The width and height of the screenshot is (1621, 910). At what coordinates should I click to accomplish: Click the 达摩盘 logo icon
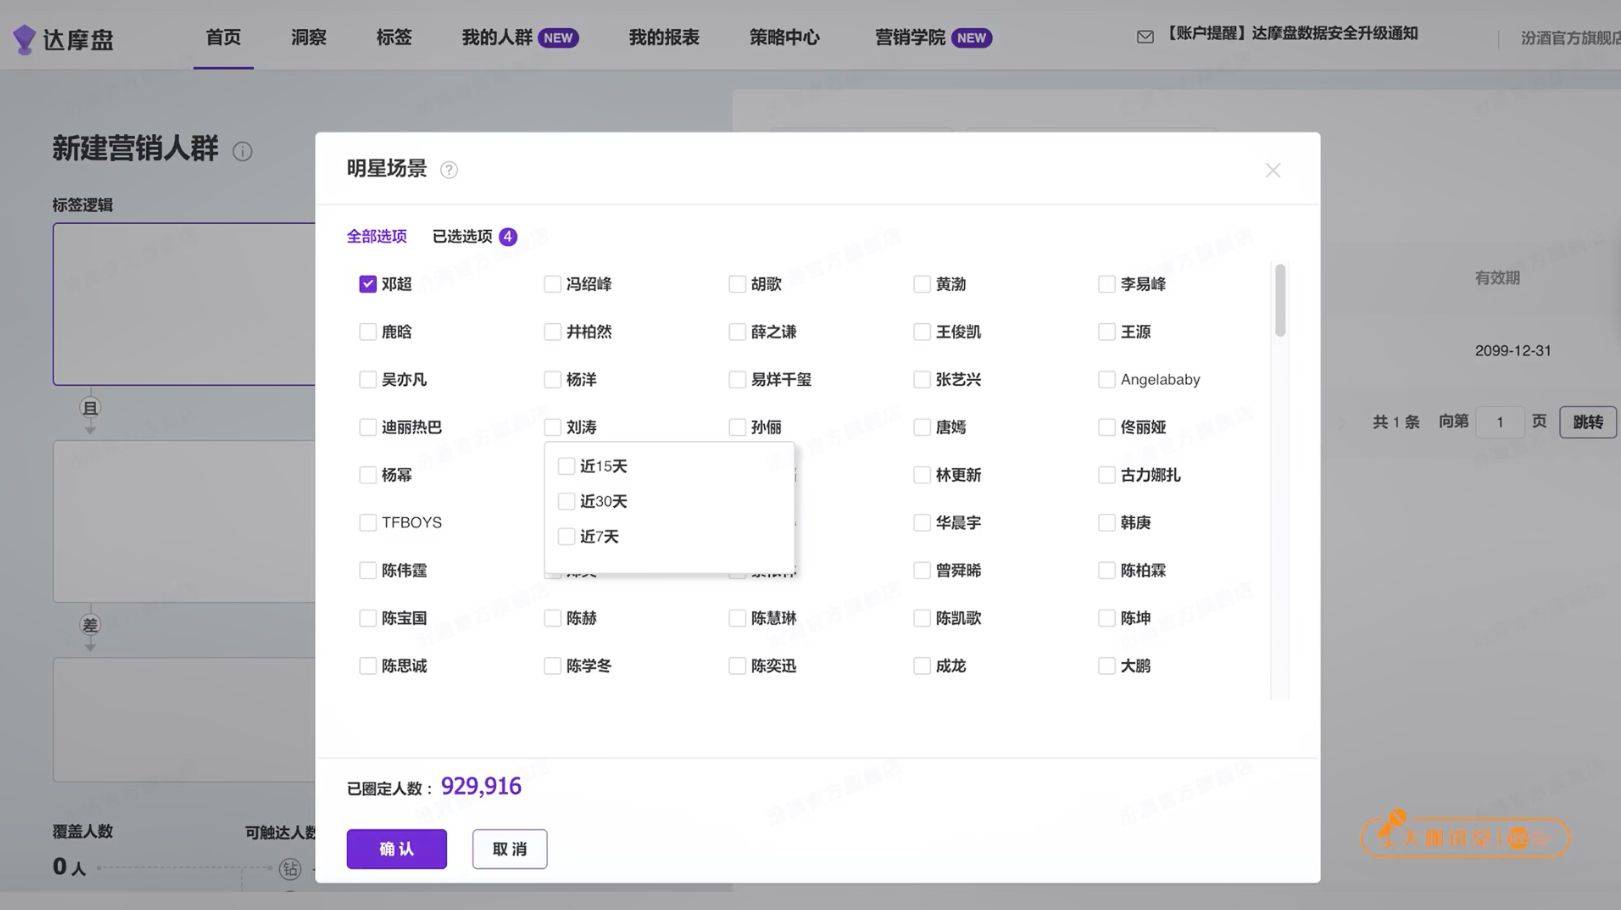24,39
